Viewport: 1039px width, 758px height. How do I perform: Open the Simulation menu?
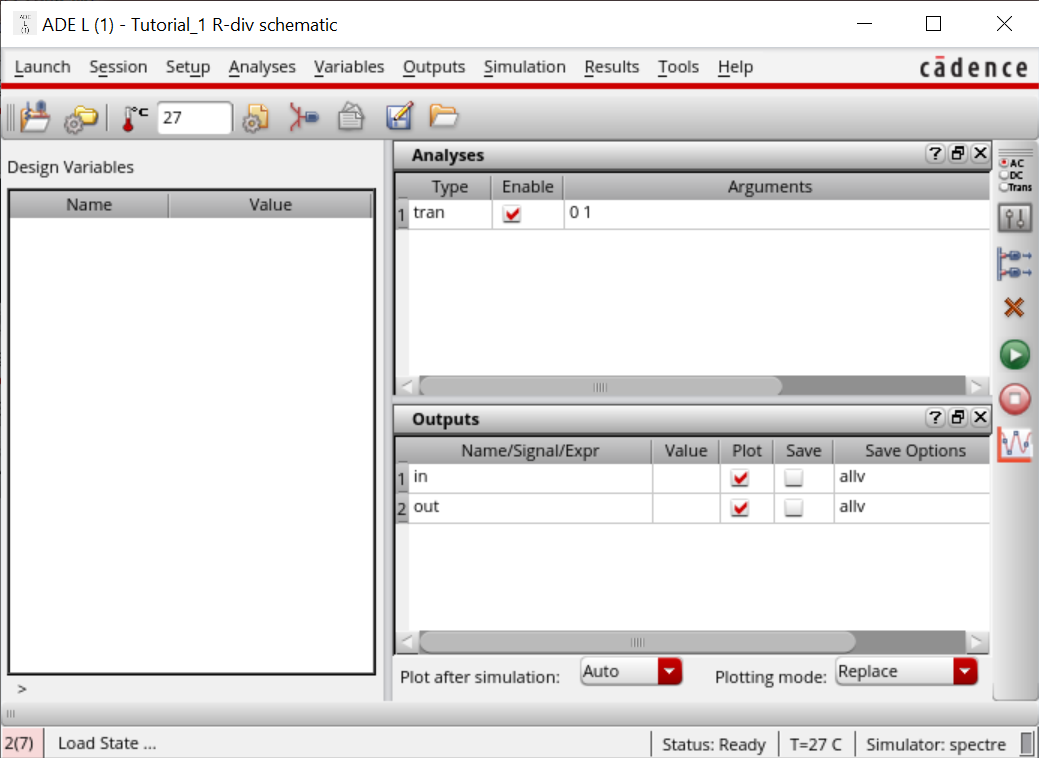click(524, 67)
